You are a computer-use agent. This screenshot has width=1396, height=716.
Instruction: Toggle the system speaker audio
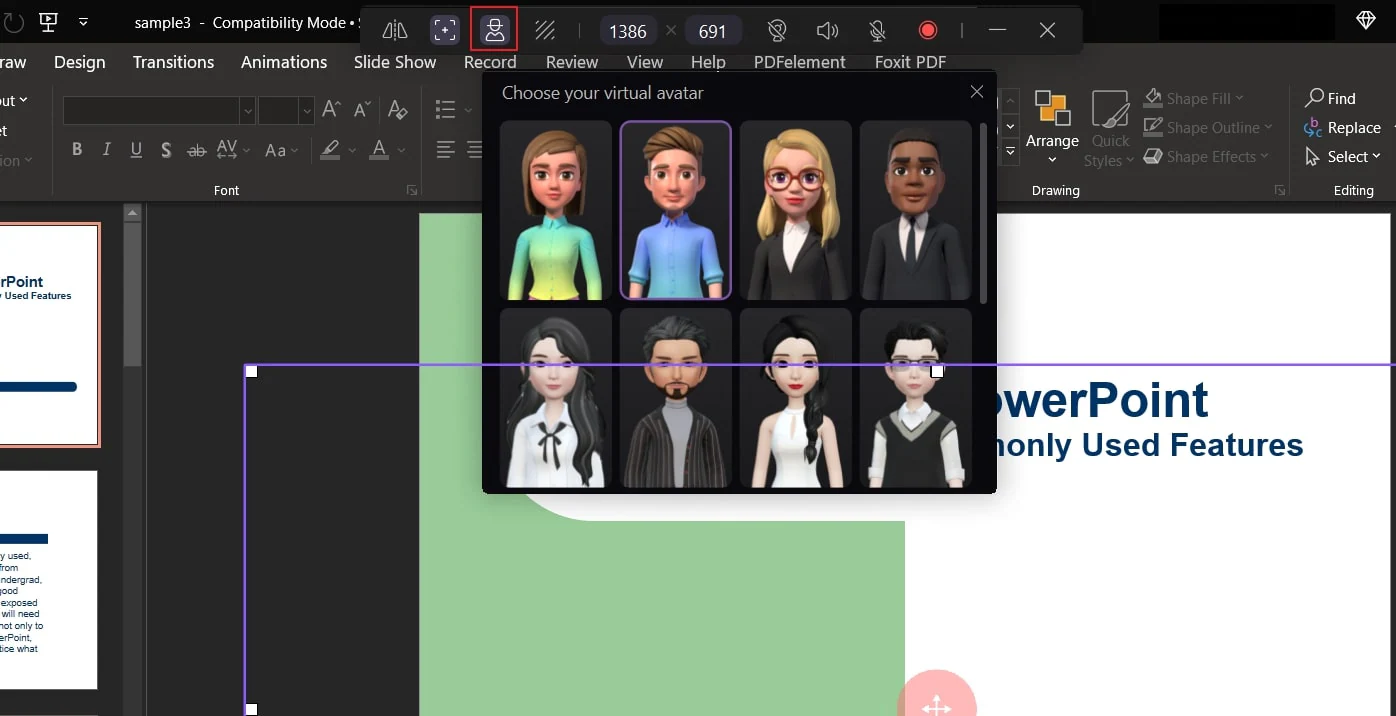827,30
